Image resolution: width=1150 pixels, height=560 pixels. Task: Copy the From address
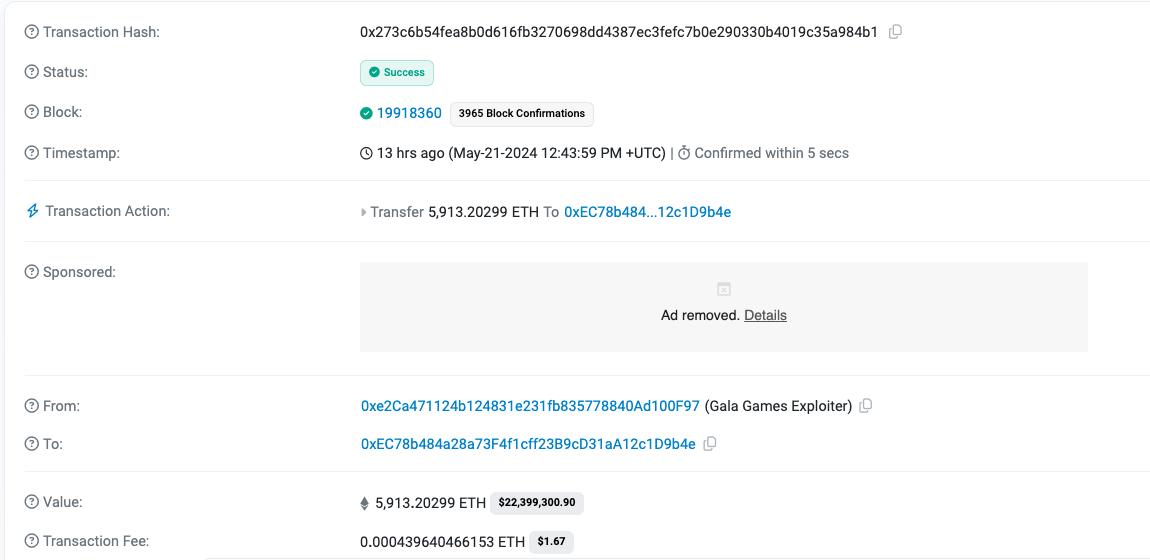(x=866, y=406)
